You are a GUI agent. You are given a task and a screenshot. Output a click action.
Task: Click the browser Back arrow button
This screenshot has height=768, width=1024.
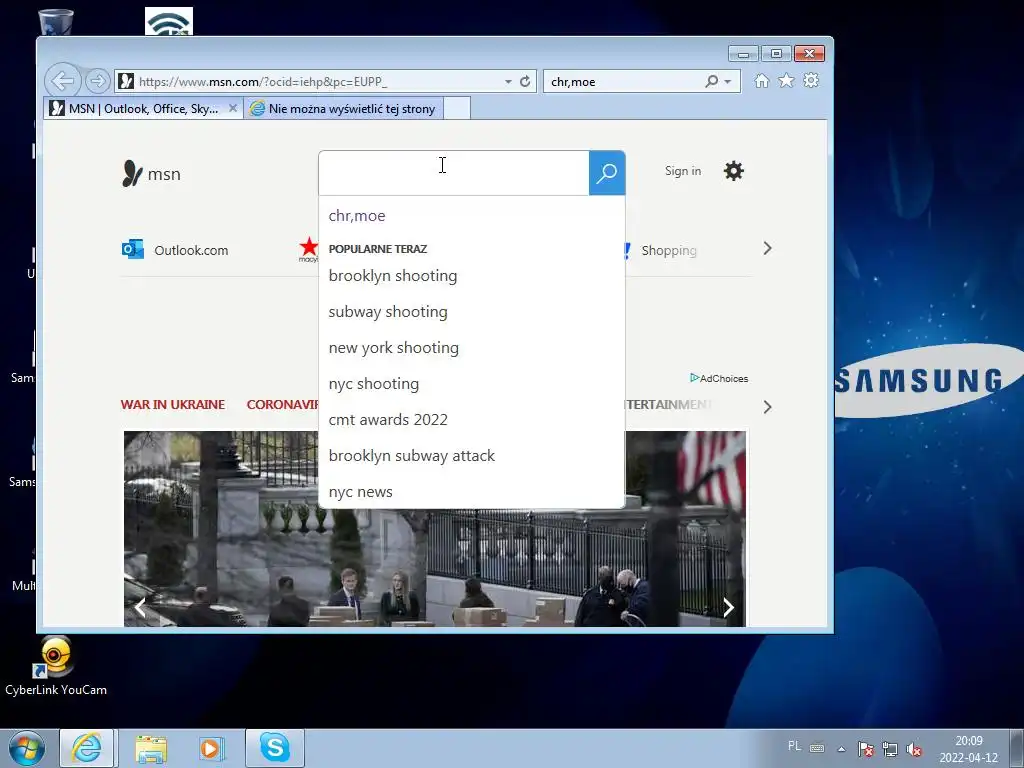[63, 82]
